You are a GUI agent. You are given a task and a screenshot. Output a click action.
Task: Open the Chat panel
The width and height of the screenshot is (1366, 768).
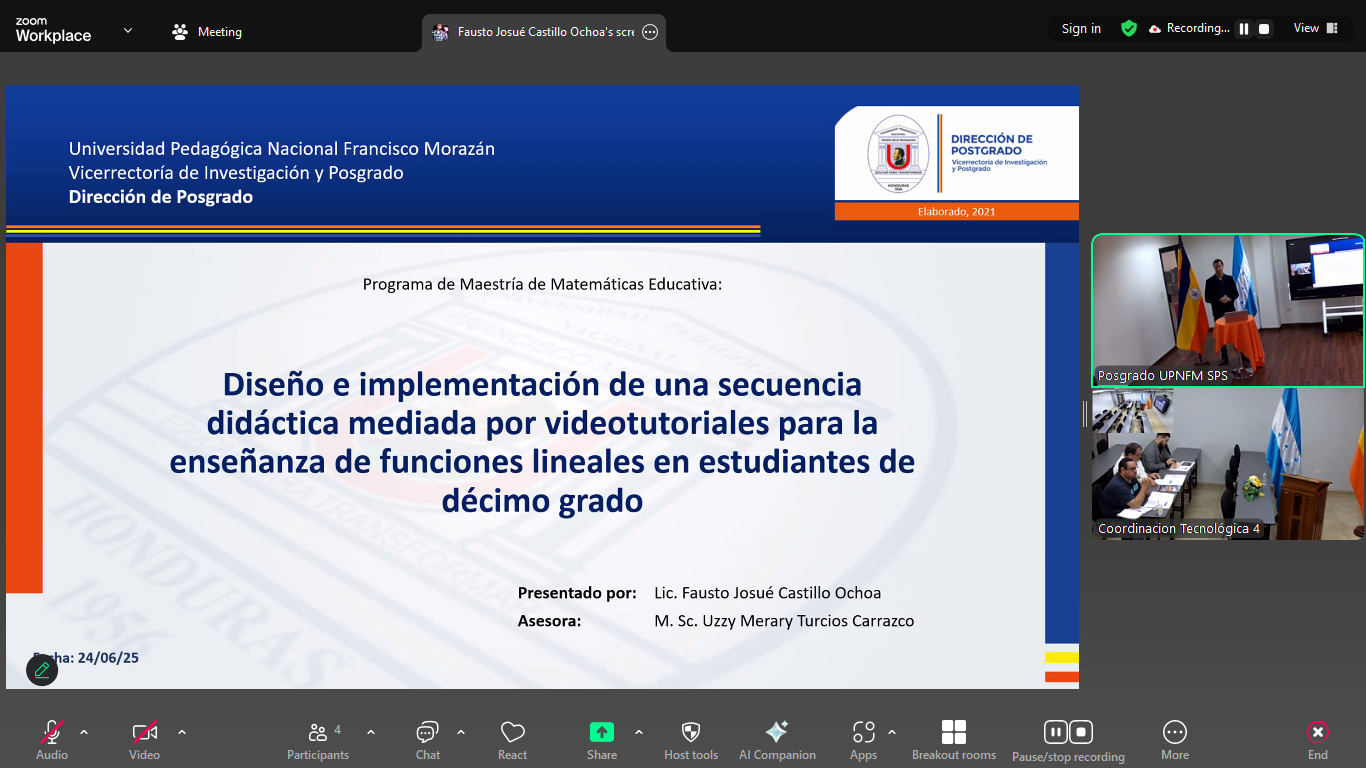click(x=428, y=740)
